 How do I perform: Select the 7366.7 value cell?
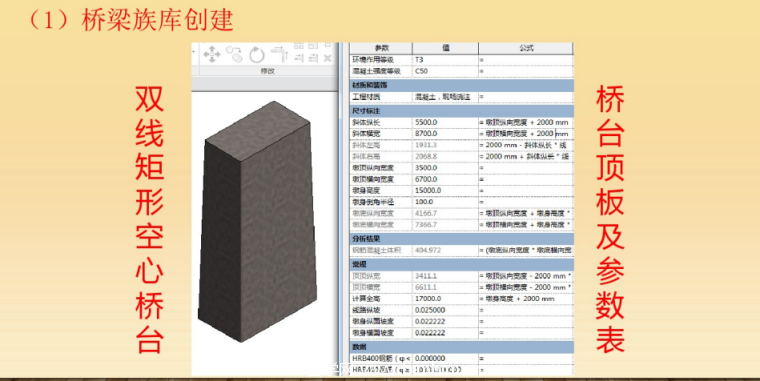(x=445, y=225)
